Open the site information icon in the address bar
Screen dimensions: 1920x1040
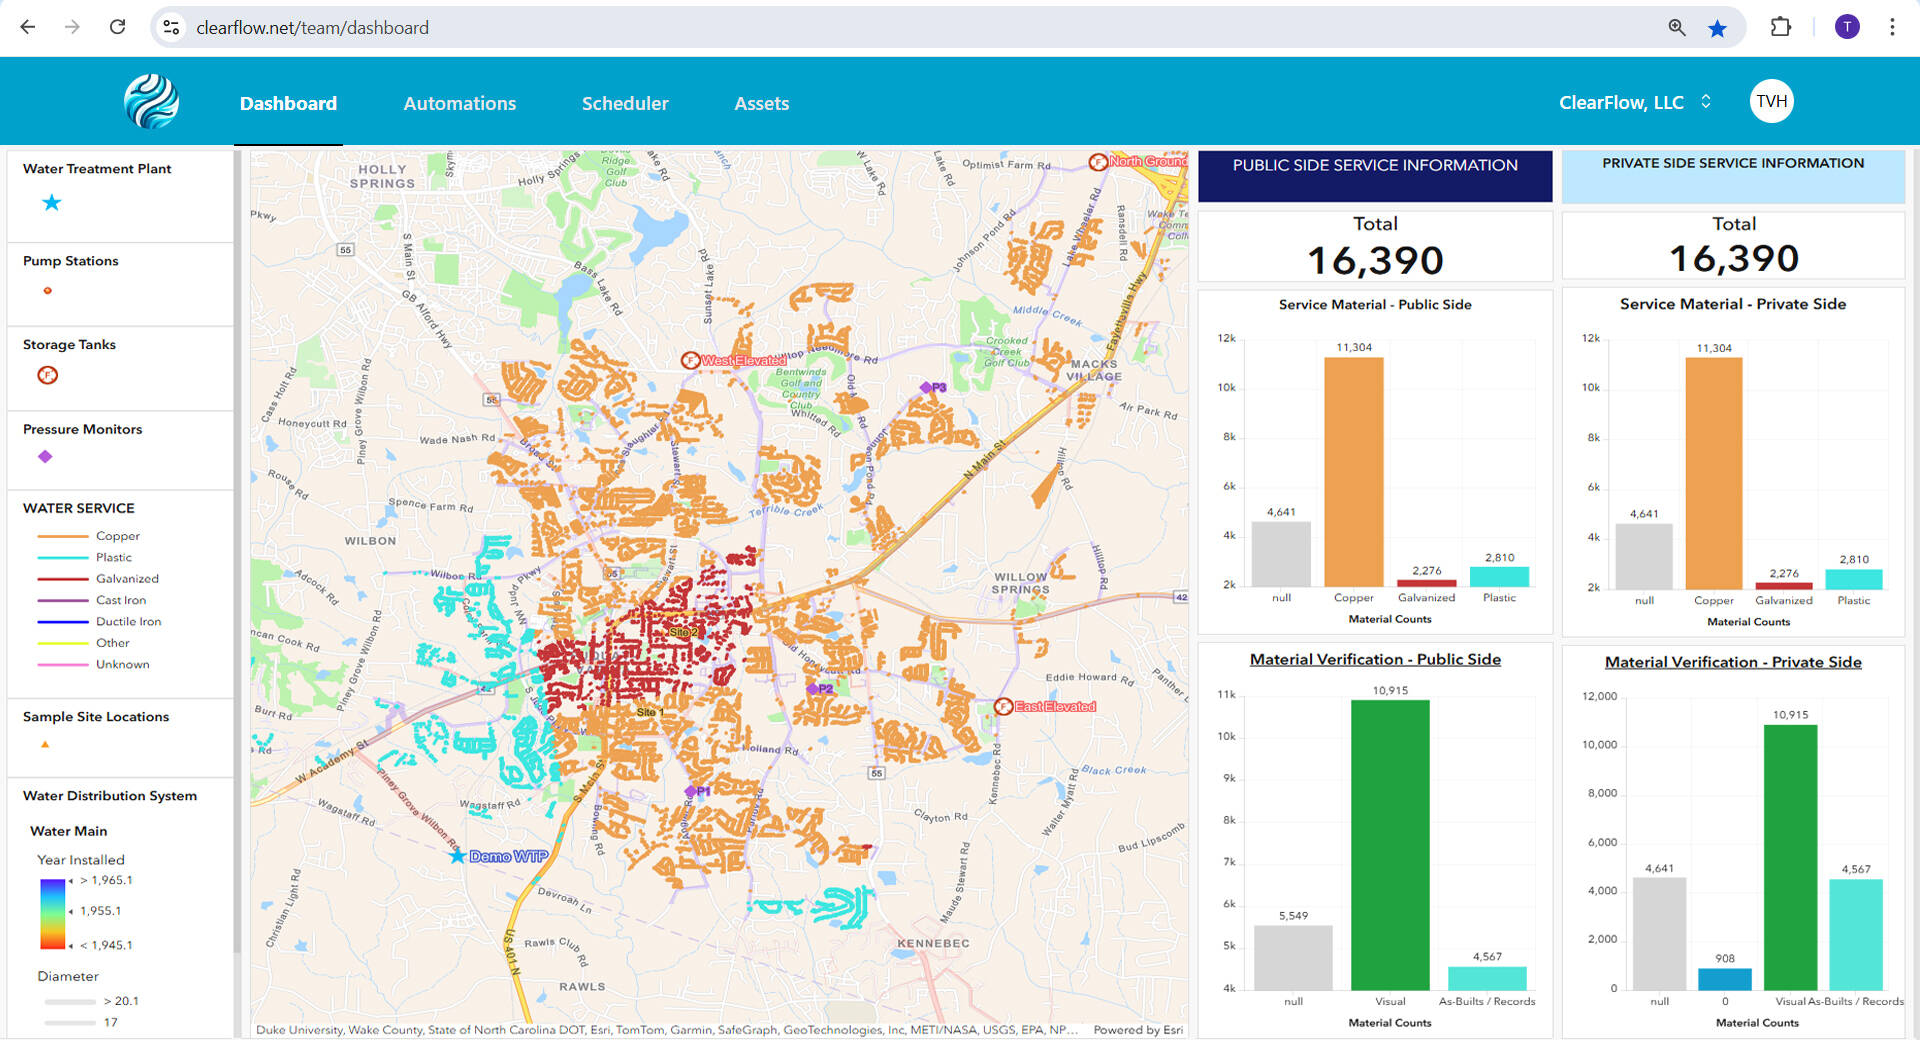[x=172, y=27]
